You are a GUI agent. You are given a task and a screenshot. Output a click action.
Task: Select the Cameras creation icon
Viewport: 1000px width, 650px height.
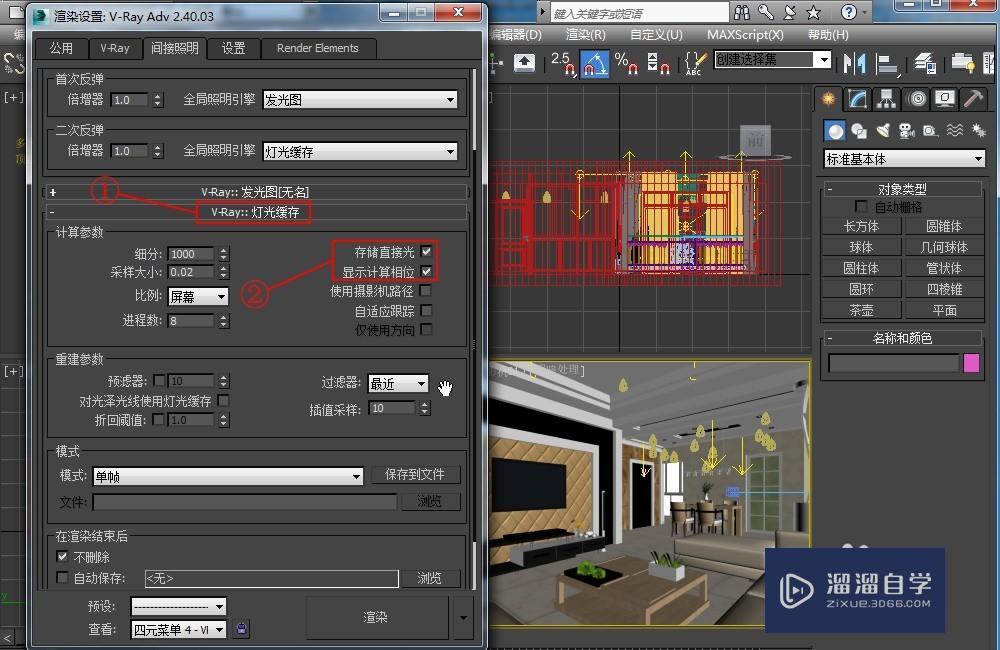906,129
